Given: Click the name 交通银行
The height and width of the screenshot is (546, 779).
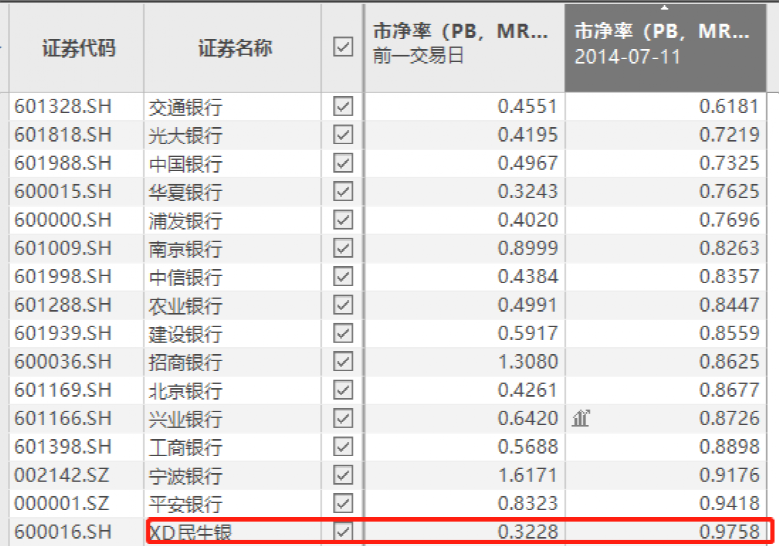Looking at the screenshot, I should (185, 107).
